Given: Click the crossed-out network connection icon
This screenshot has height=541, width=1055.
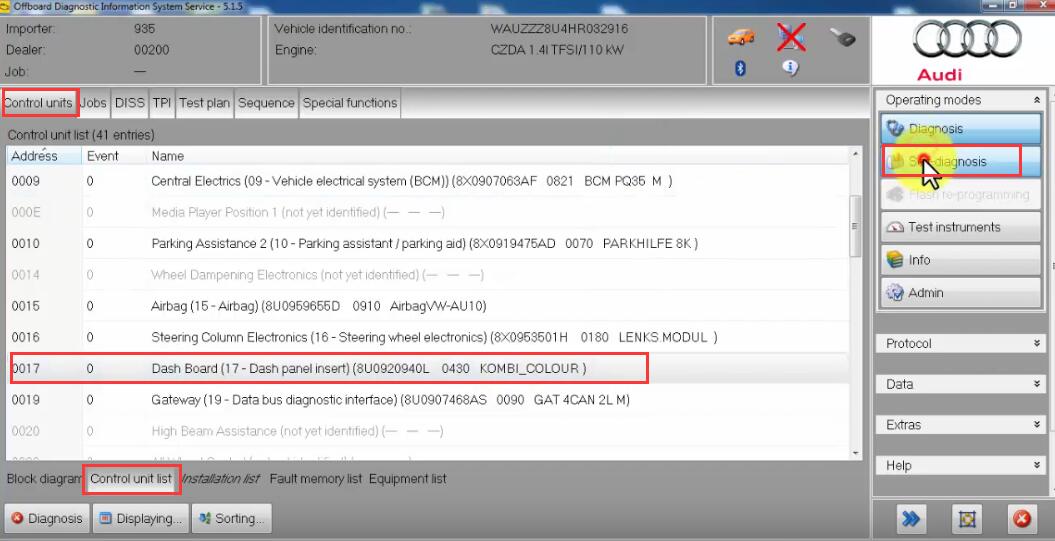Looking at the screenshot, I should (x=791, y=37).
